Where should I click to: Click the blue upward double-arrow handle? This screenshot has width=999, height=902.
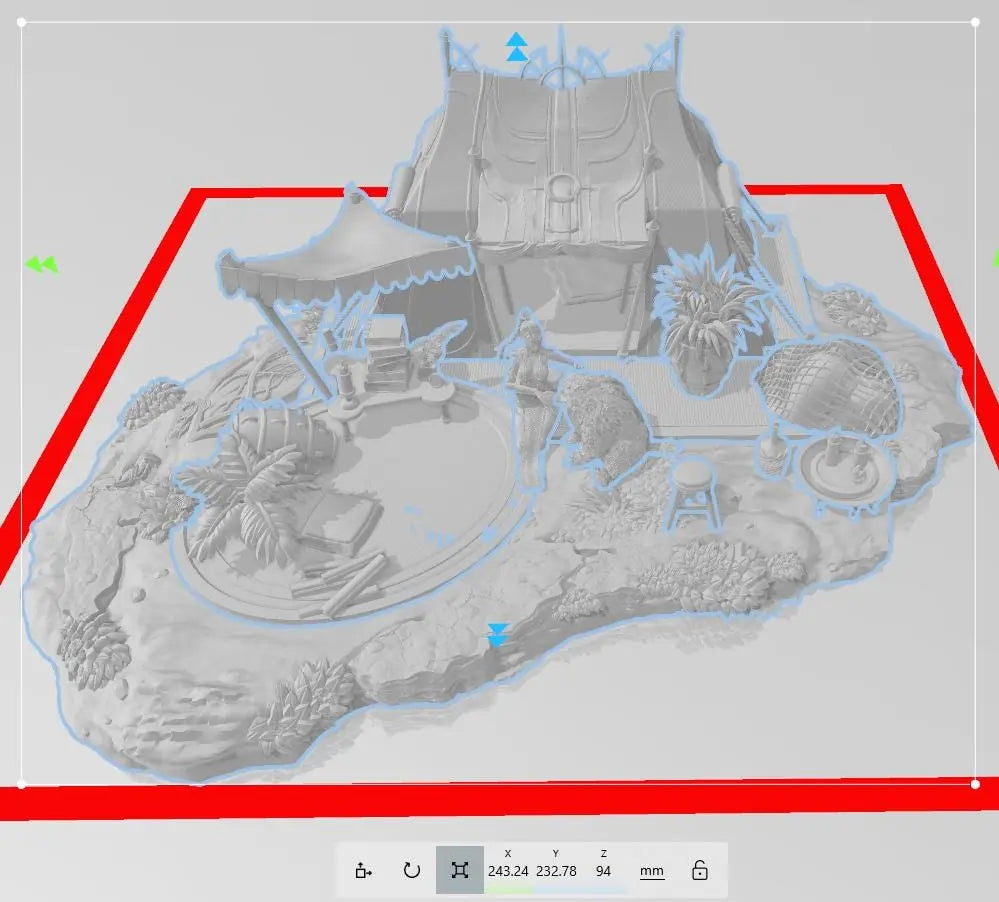tap(516, 47)
